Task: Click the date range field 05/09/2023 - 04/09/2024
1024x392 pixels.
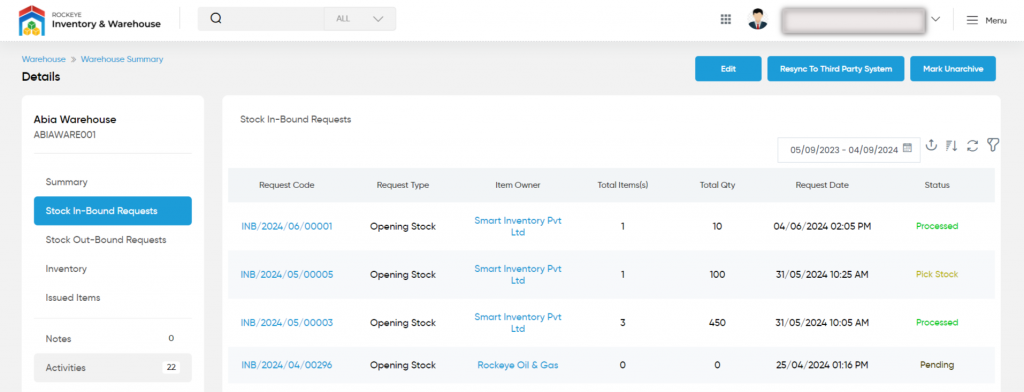Action: 848,150
